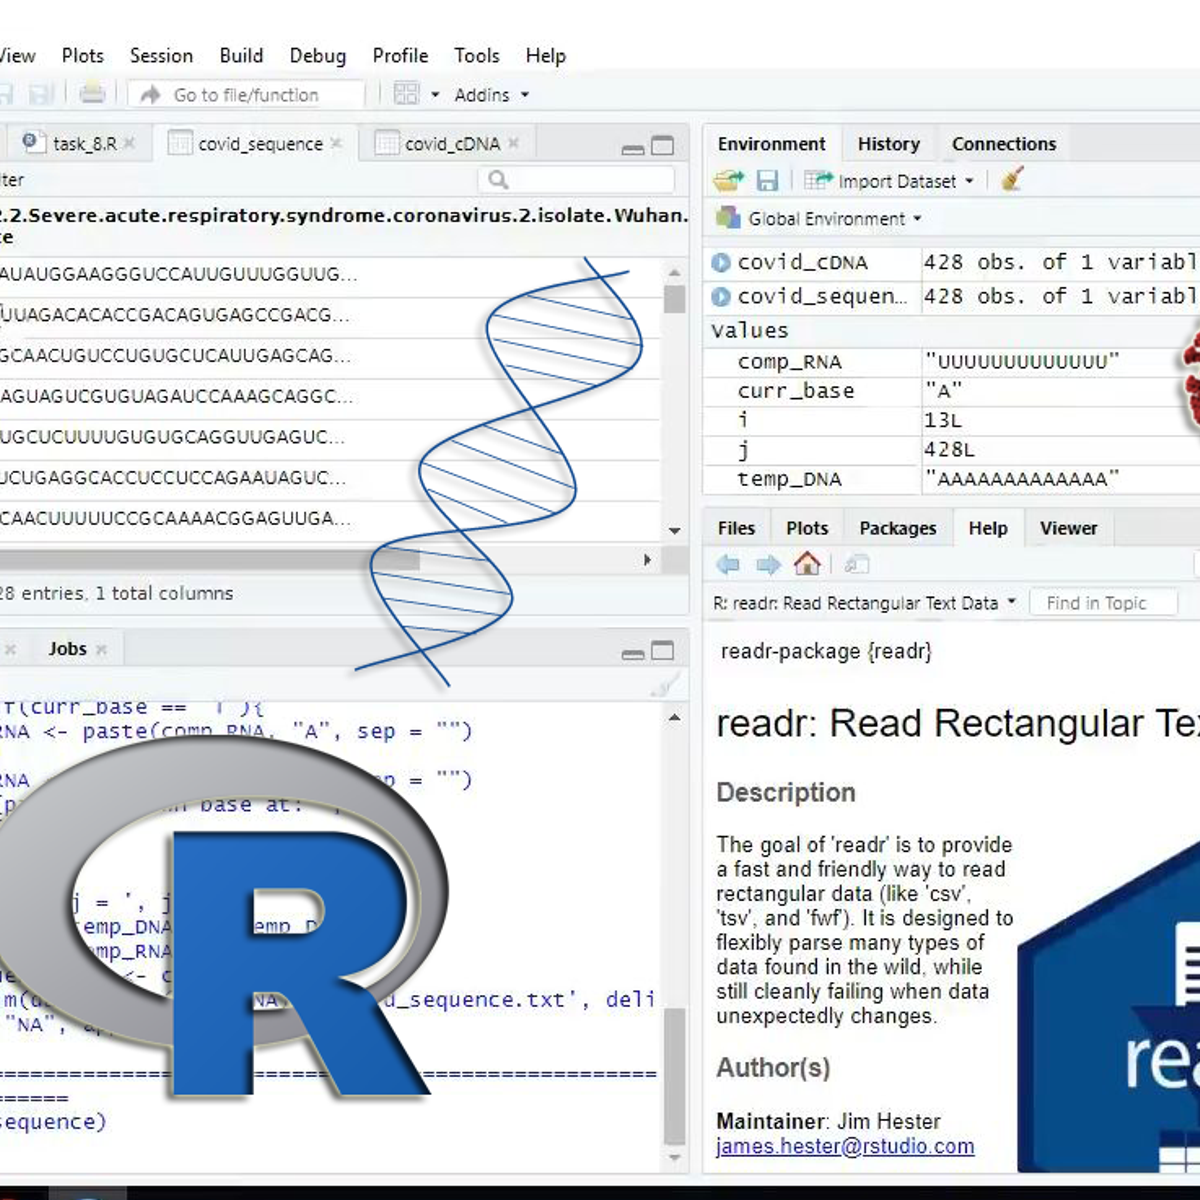Open the Profile menu
The image size is (1200, 1200).
400,56
